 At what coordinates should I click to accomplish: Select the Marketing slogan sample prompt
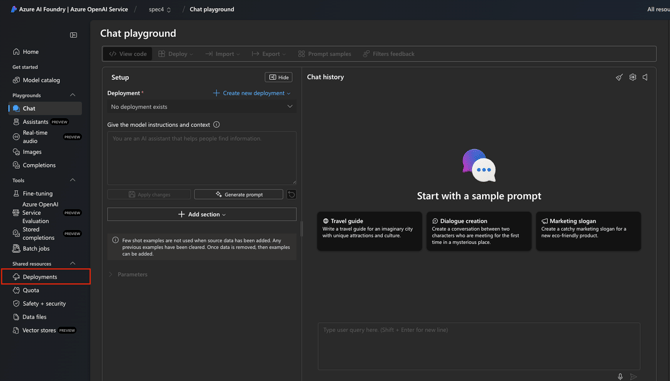tap(588, 231)
